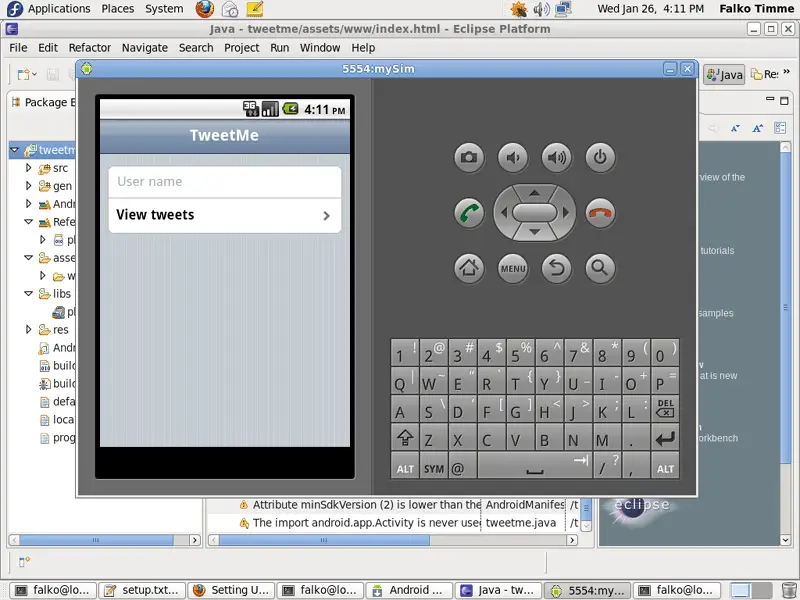Click the D-pad down arrow
Viewport: 800px width, 600px height.
[x=534, y=232]
